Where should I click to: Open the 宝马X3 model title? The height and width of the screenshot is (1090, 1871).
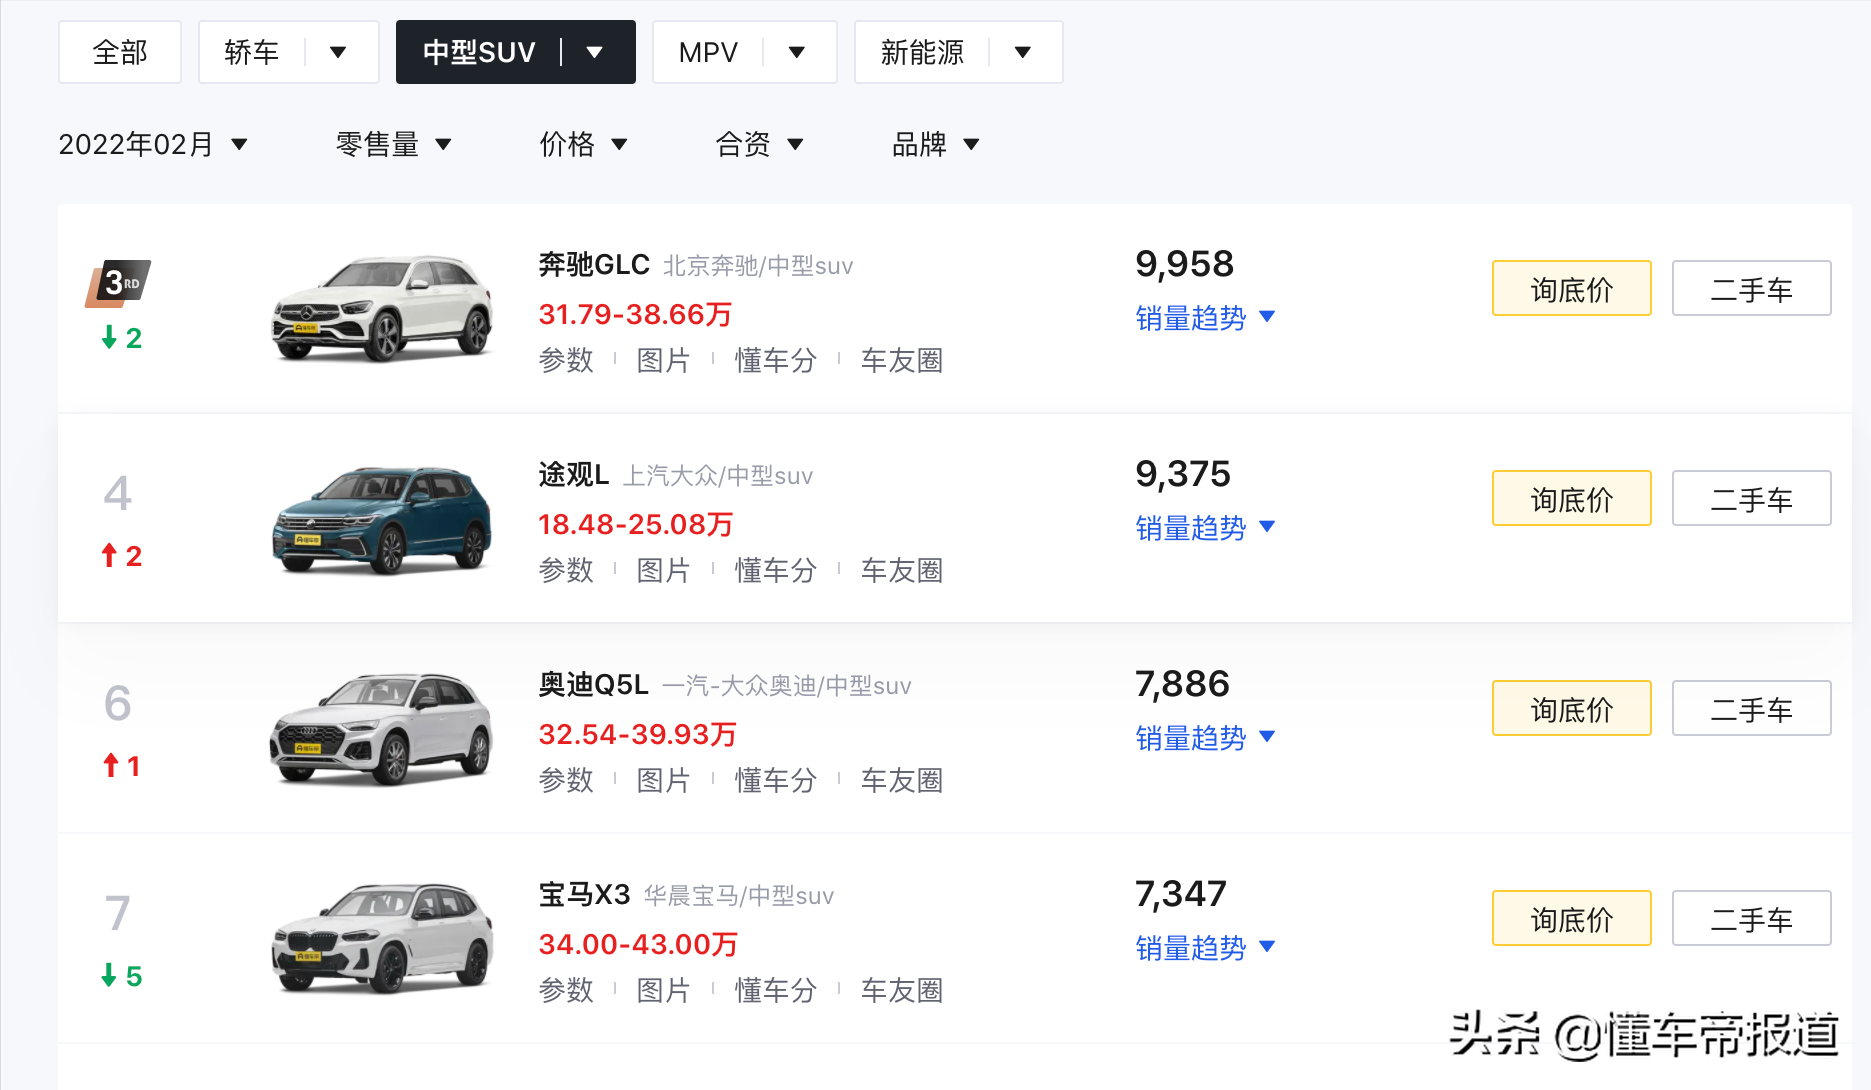coord(584,895)
